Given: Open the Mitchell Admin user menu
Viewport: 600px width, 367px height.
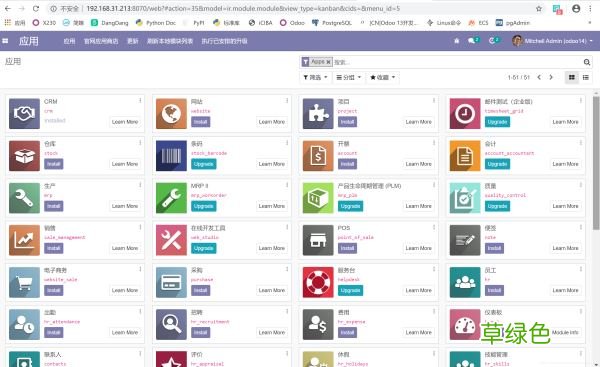Looking at the screenshot, I should (x=553, y=41).
